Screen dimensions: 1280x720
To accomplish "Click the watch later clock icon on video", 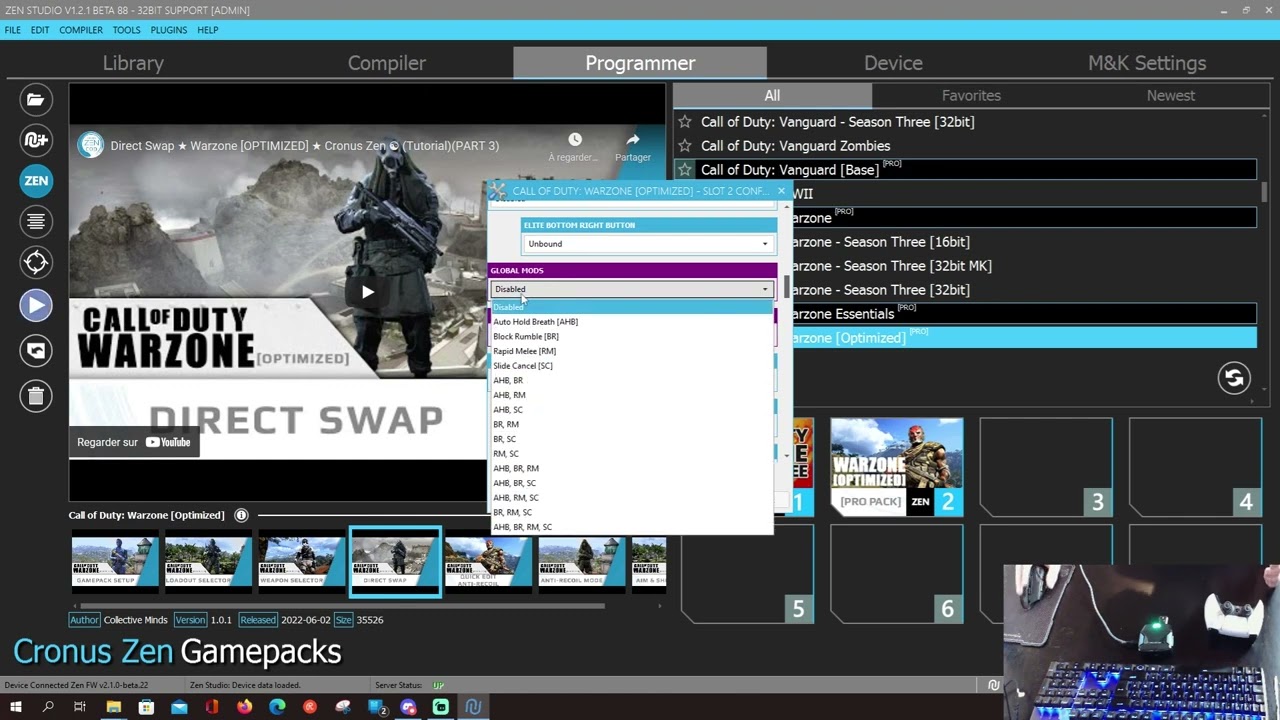I will (575, 140).
